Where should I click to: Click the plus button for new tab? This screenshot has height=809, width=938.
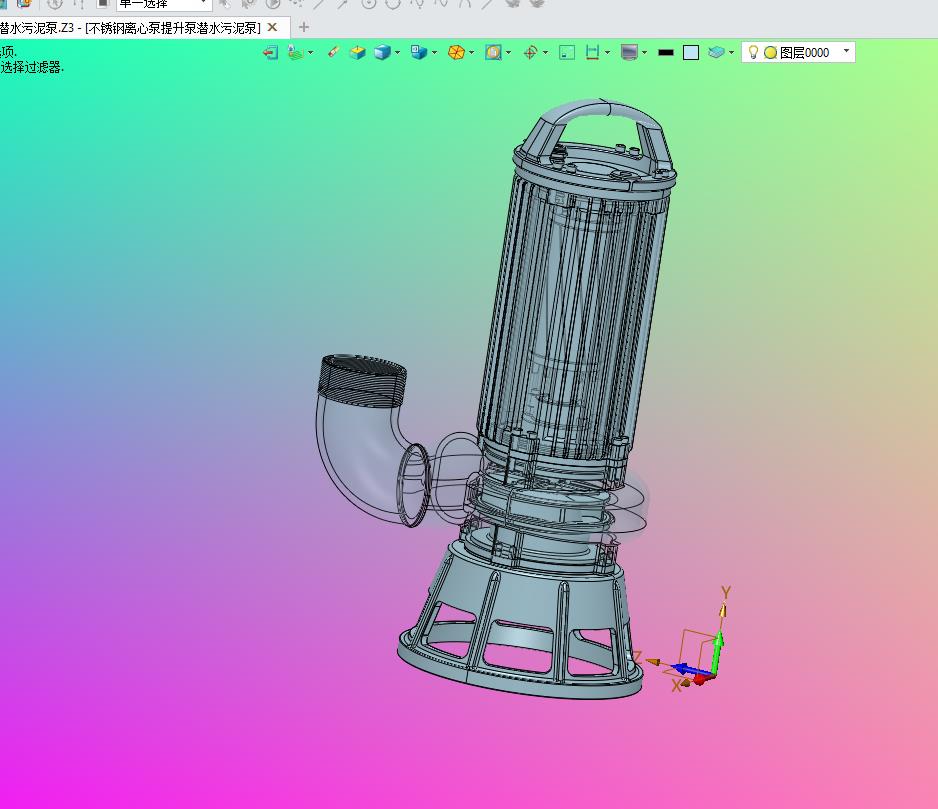[x=304, y=28]
